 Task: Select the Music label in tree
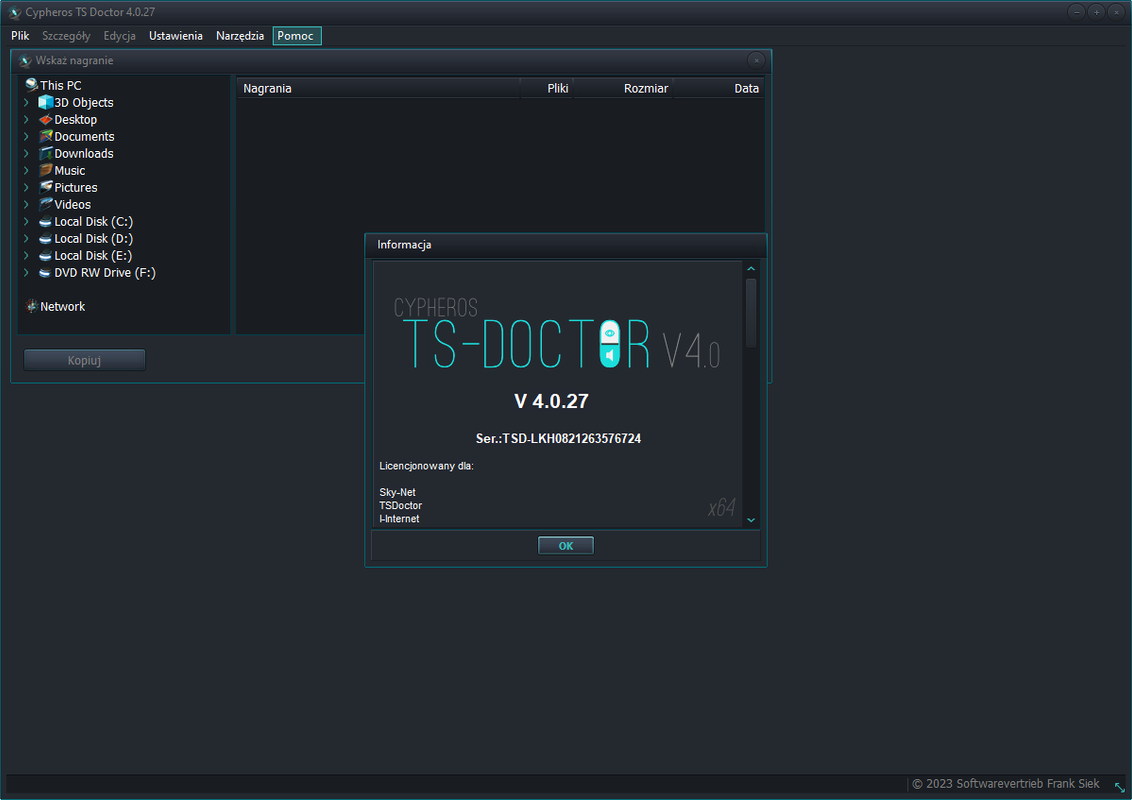[x=70, y=170]
